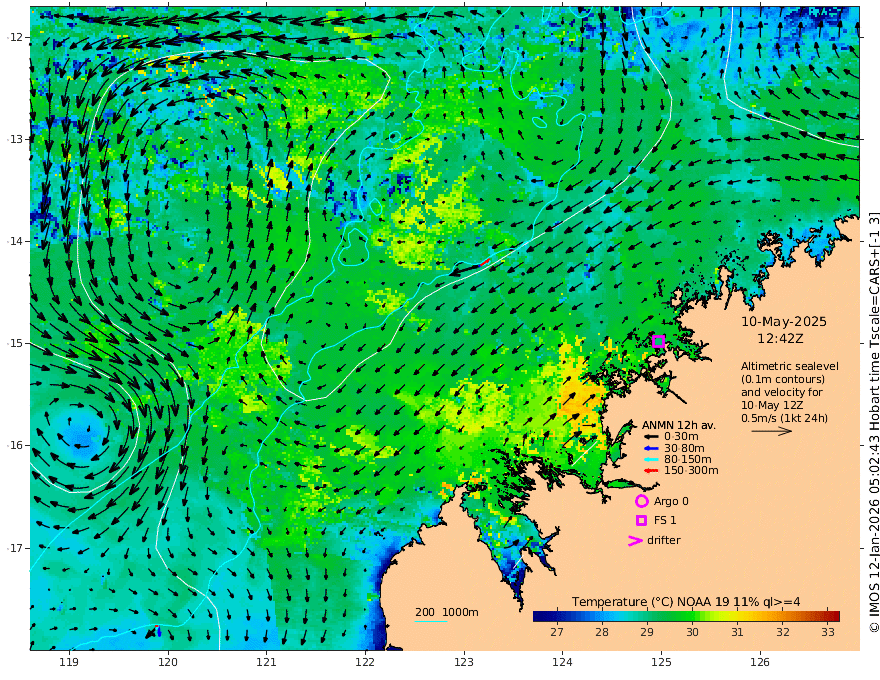Viewport: 880px width, 680px height.
Task: Click the cyan 80-150m arrow legend symbol
Action: pyautogui.click(x=650, y=459)
